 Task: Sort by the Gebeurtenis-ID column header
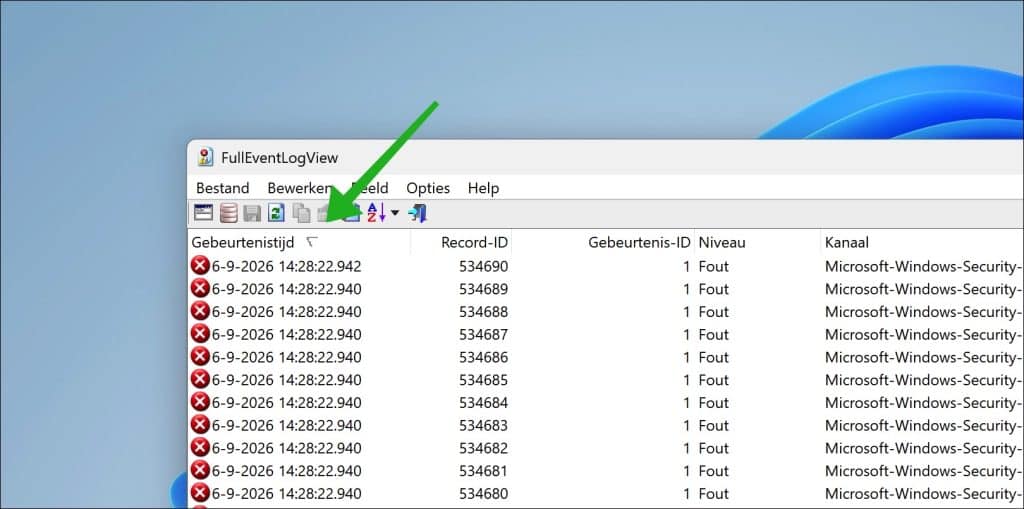click(603, 242)
